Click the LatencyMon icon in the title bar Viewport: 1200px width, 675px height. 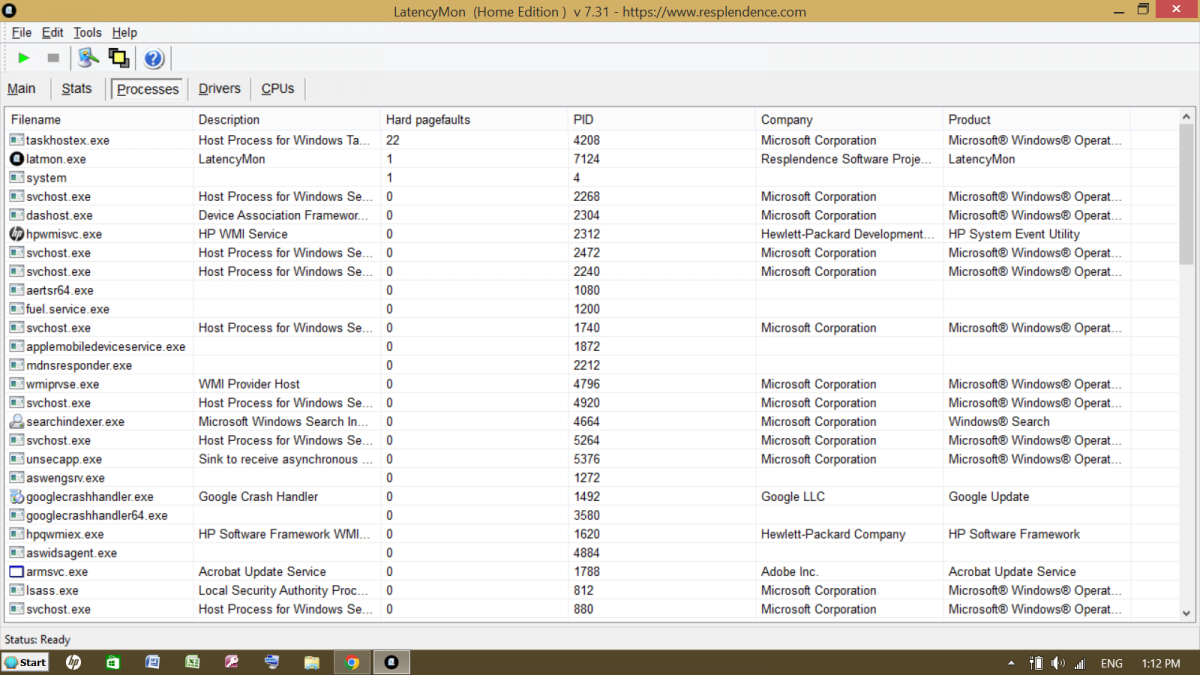(9, 10)
